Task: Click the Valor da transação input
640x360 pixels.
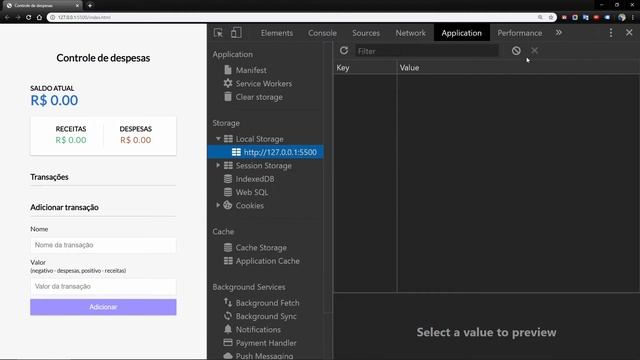Action: [103, 287]
